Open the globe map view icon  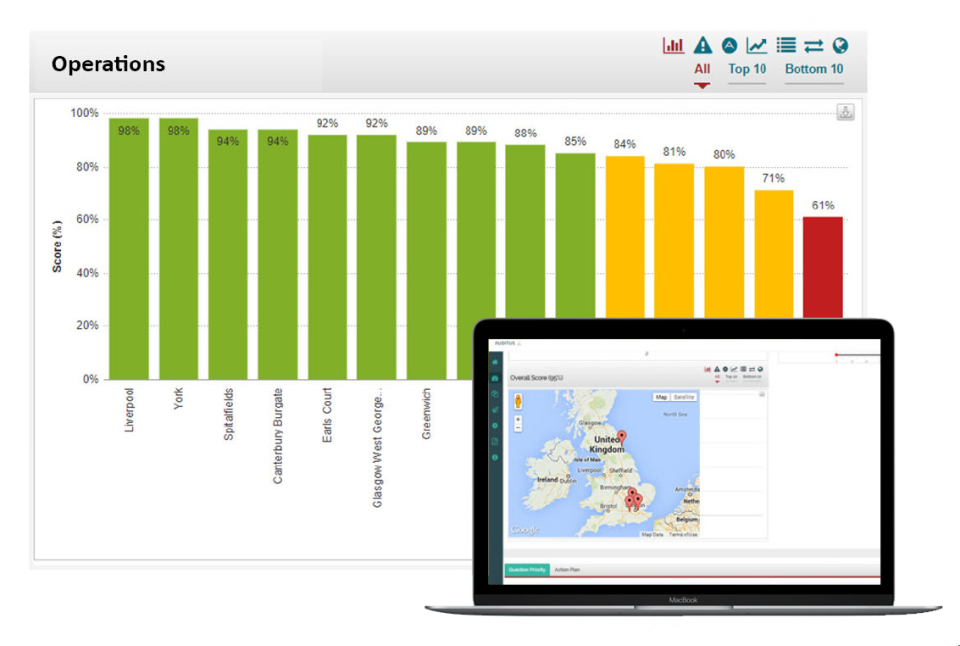click(x=840, y=44)
